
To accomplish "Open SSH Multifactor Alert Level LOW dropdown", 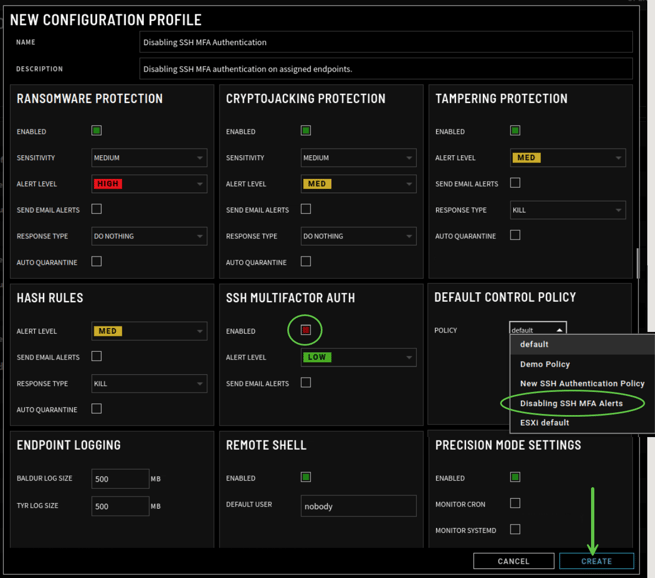I will pos(358,357).
